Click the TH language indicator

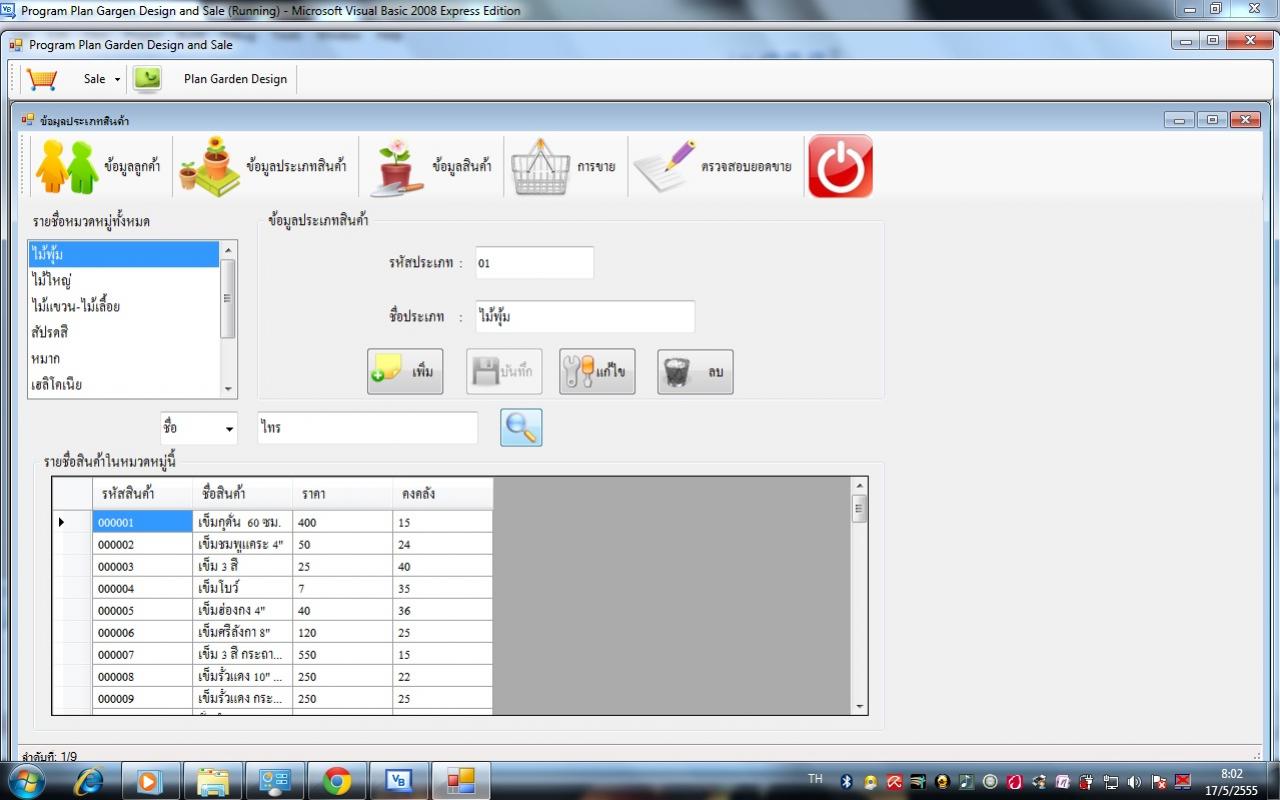click(815, 779)
